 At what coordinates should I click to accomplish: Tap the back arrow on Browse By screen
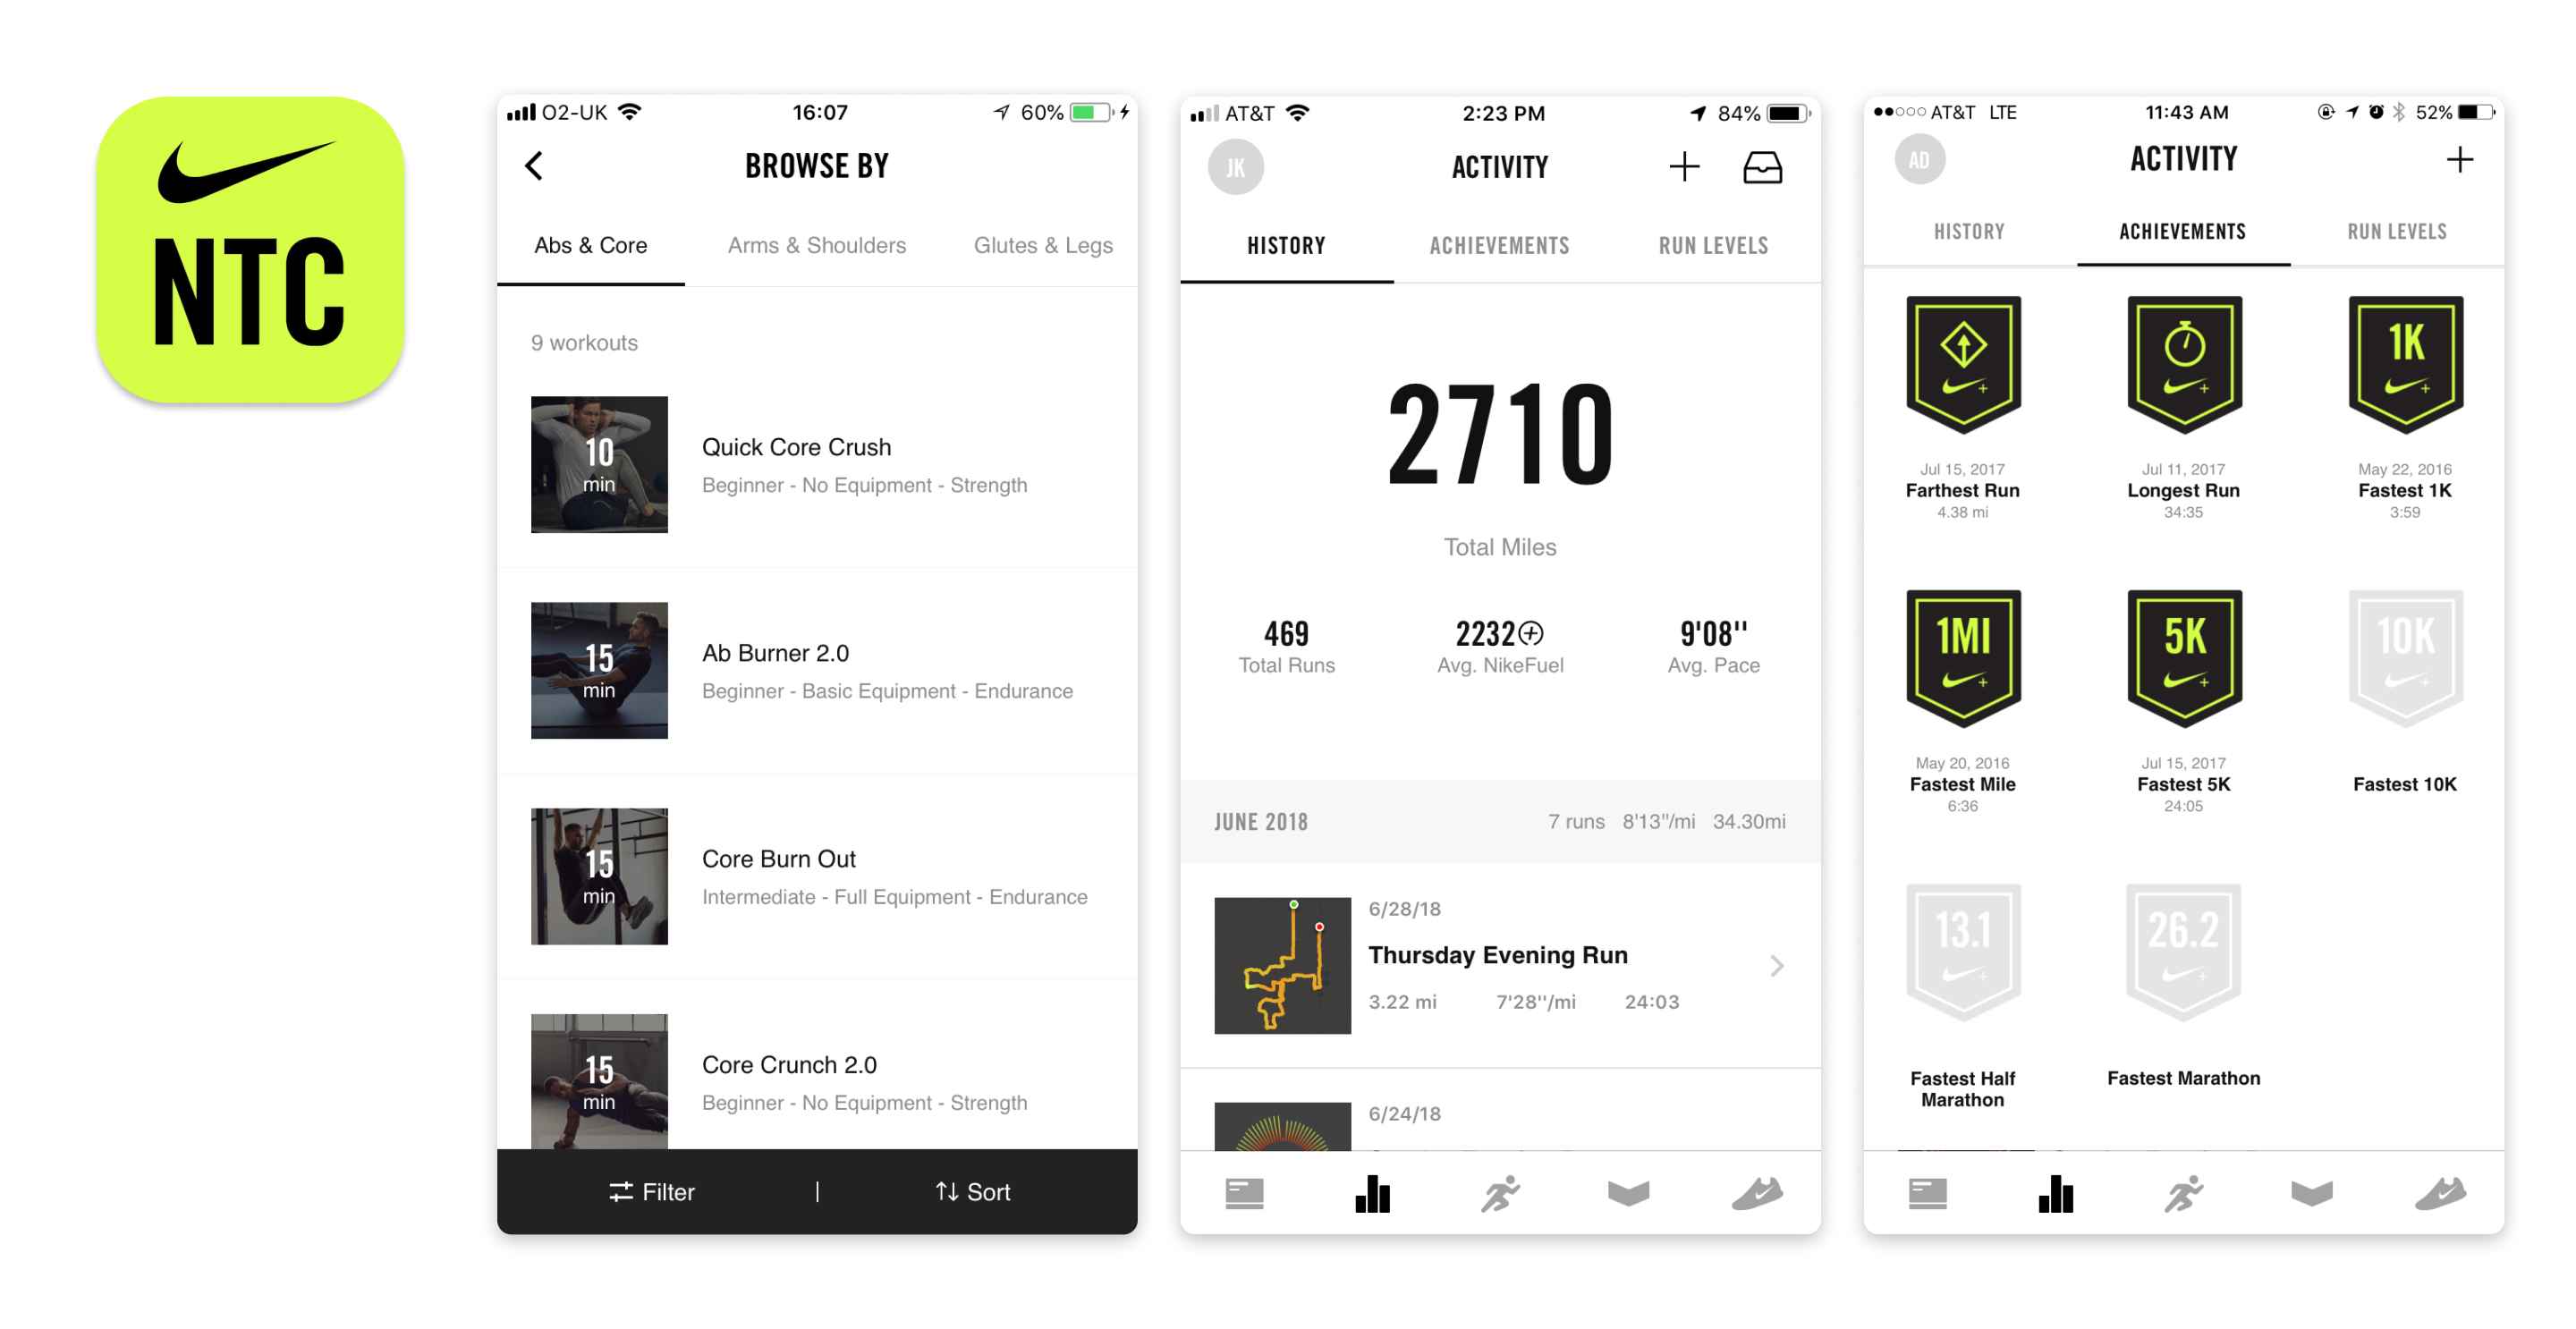point(536,165)
